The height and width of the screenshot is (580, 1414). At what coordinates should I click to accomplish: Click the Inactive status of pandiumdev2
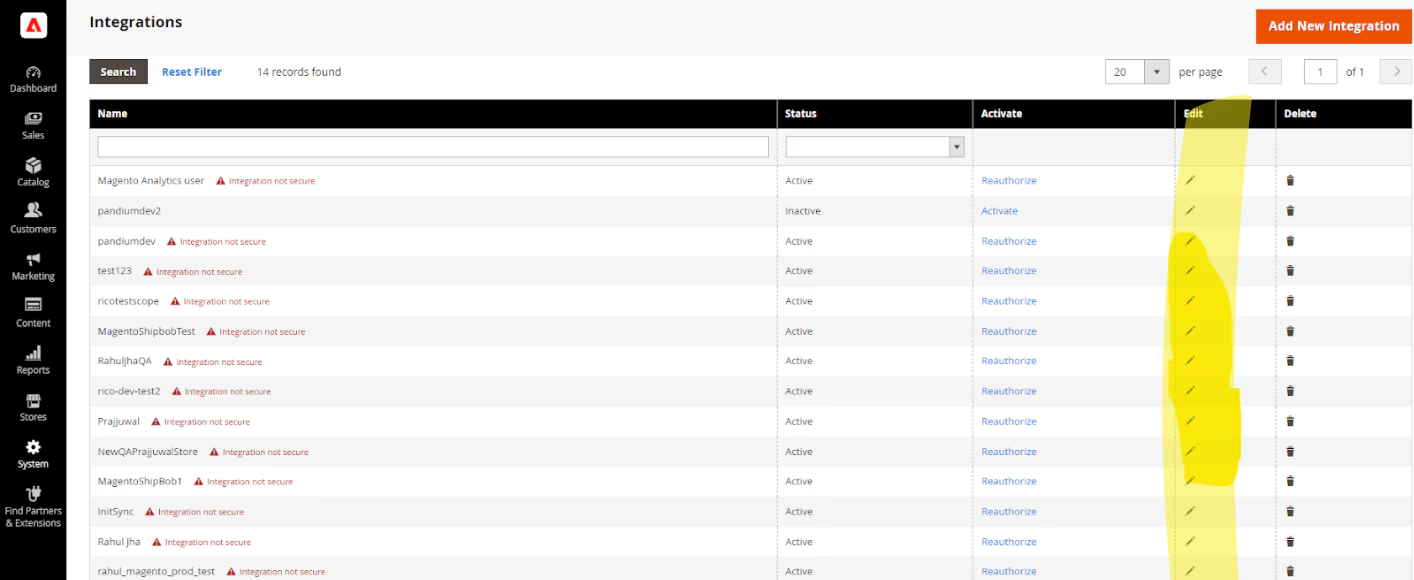point(803,211)
